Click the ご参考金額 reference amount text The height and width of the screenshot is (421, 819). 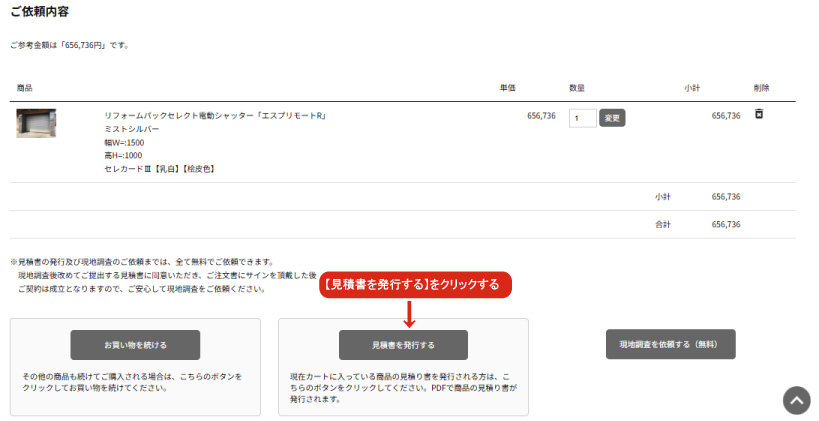point(69,45)
